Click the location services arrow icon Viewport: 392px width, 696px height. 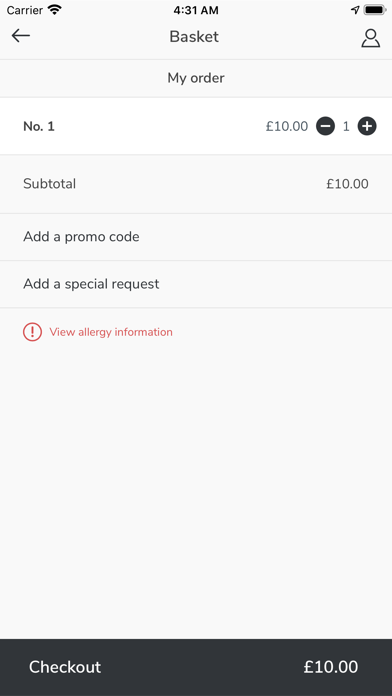coord(355,10)
